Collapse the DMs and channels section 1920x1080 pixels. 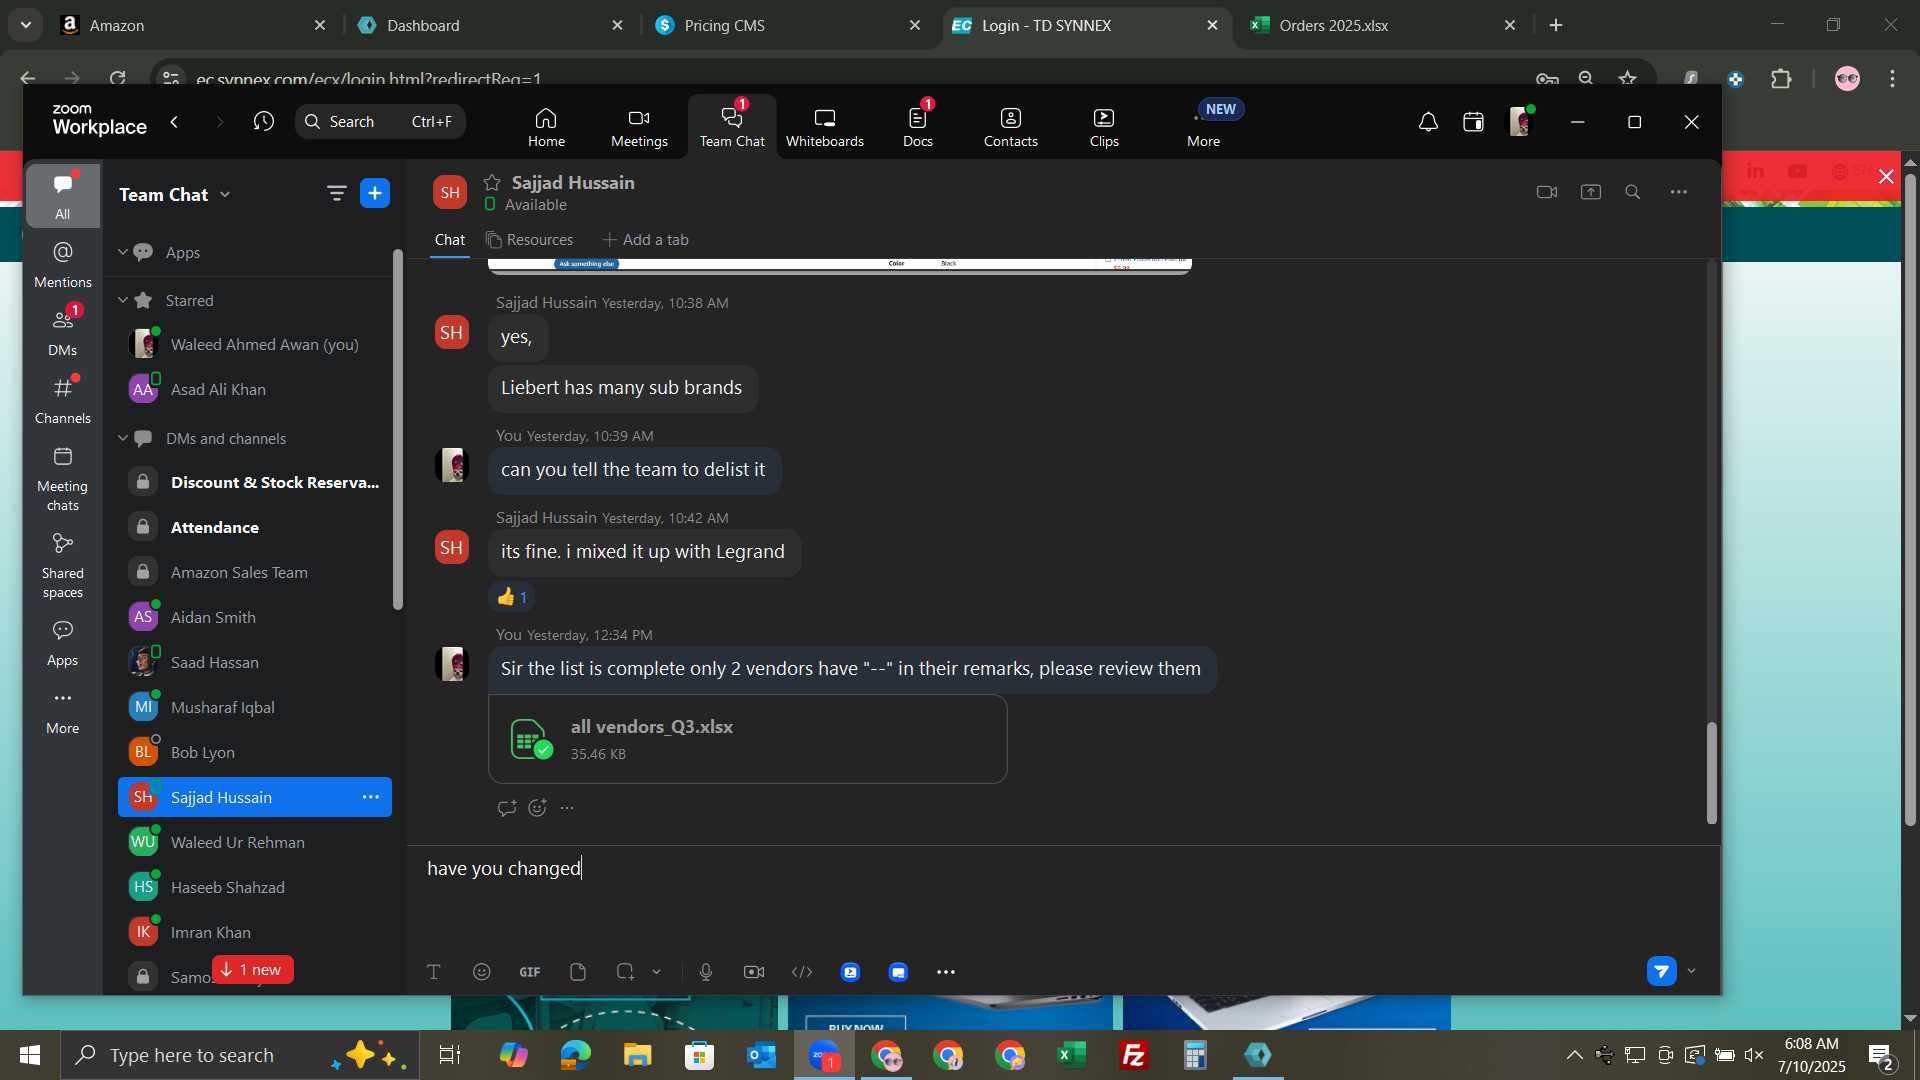[123, 438]
